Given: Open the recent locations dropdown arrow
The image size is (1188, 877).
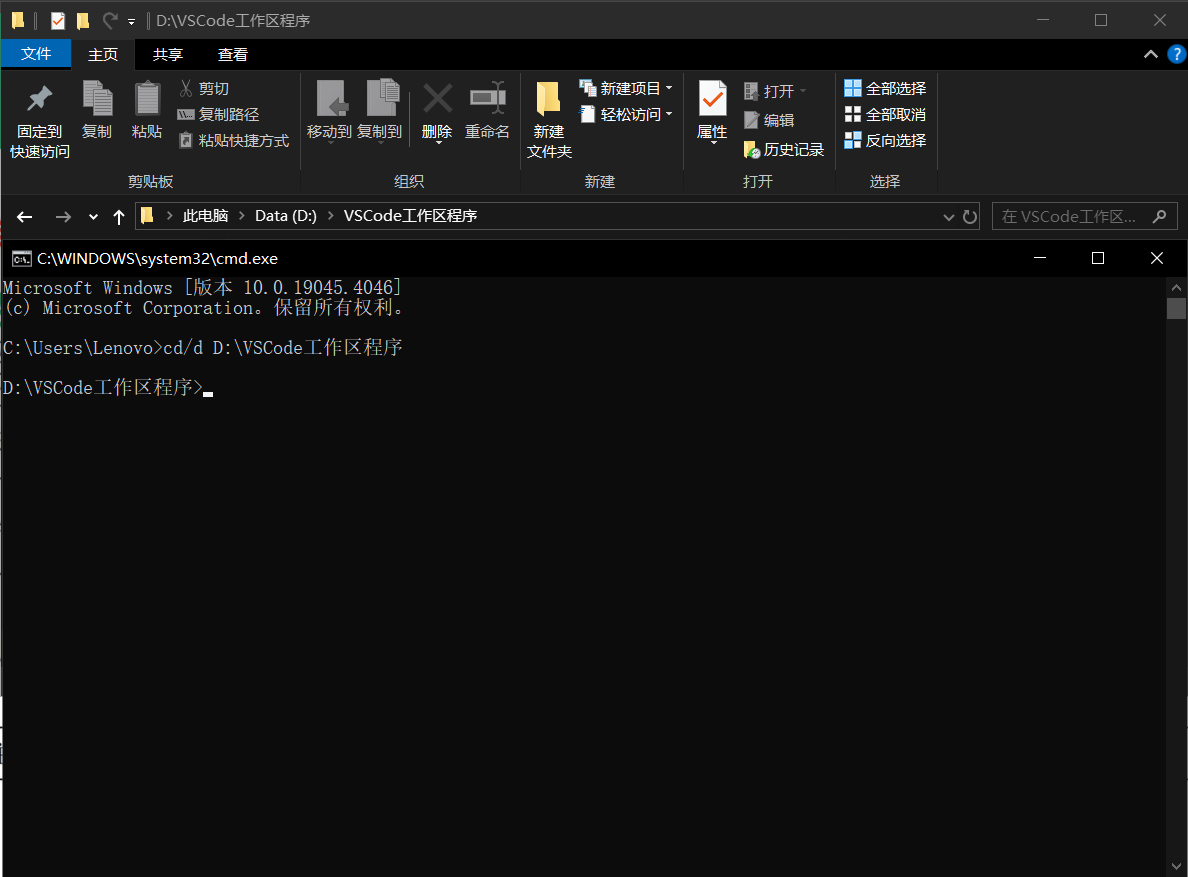Looking at the screenshot, I should click(x=93, y=217).
